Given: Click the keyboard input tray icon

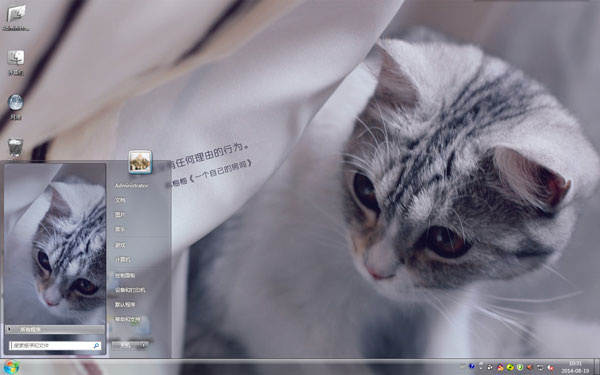Looking at the screenshot, I should coord(462,366).
